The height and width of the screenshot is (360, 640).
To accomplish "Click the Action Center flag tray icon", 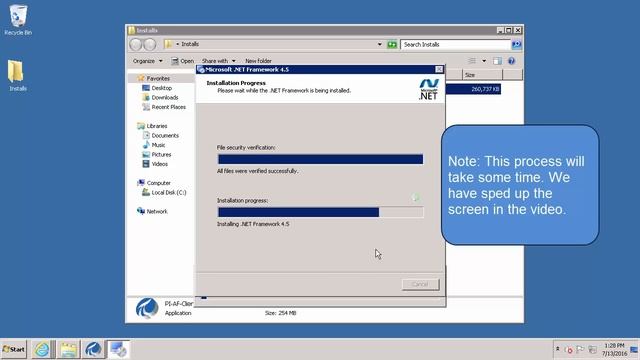I will [x=580, y=349].
